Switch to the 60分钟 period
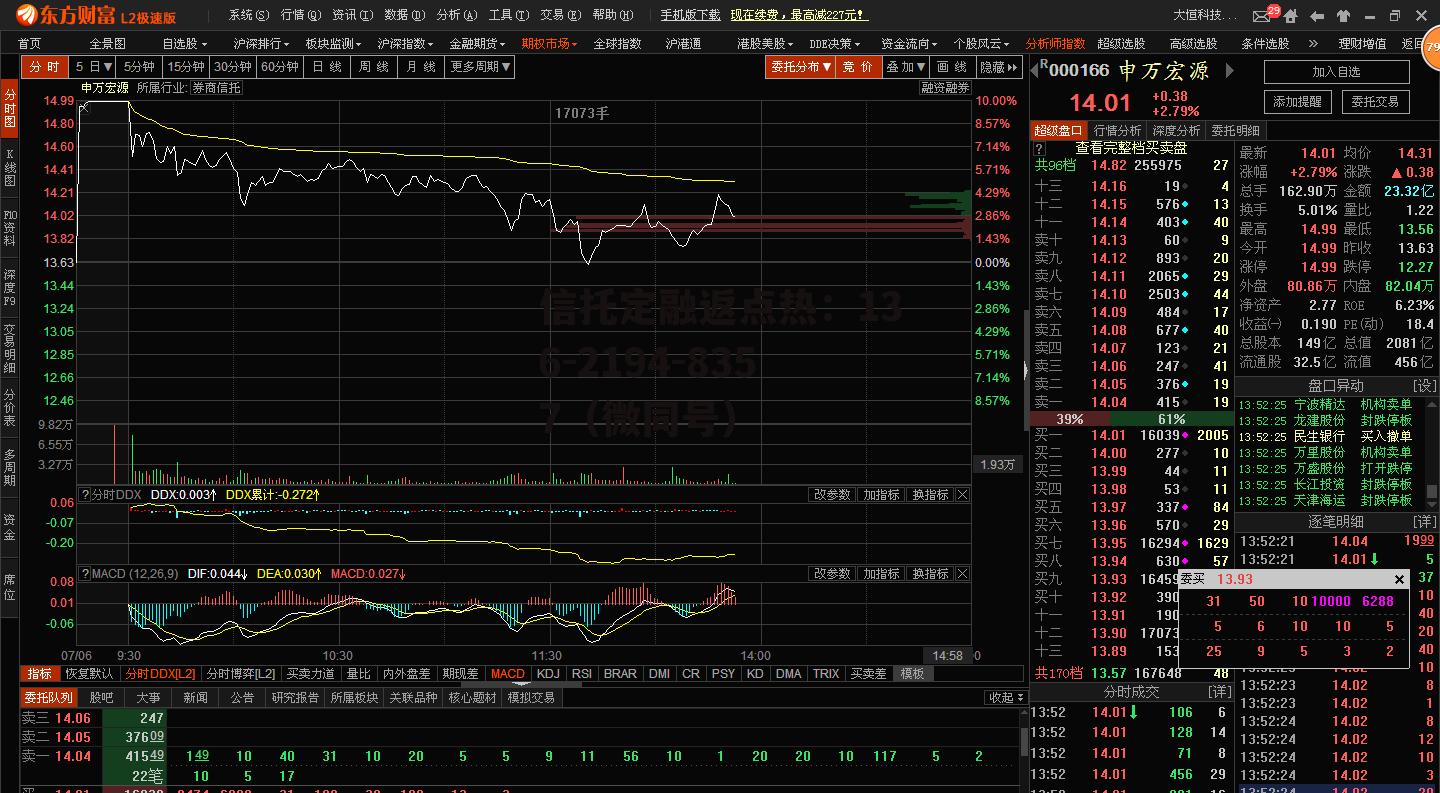The height and width of the screenshot is (793, 1440). pos(281,67)
